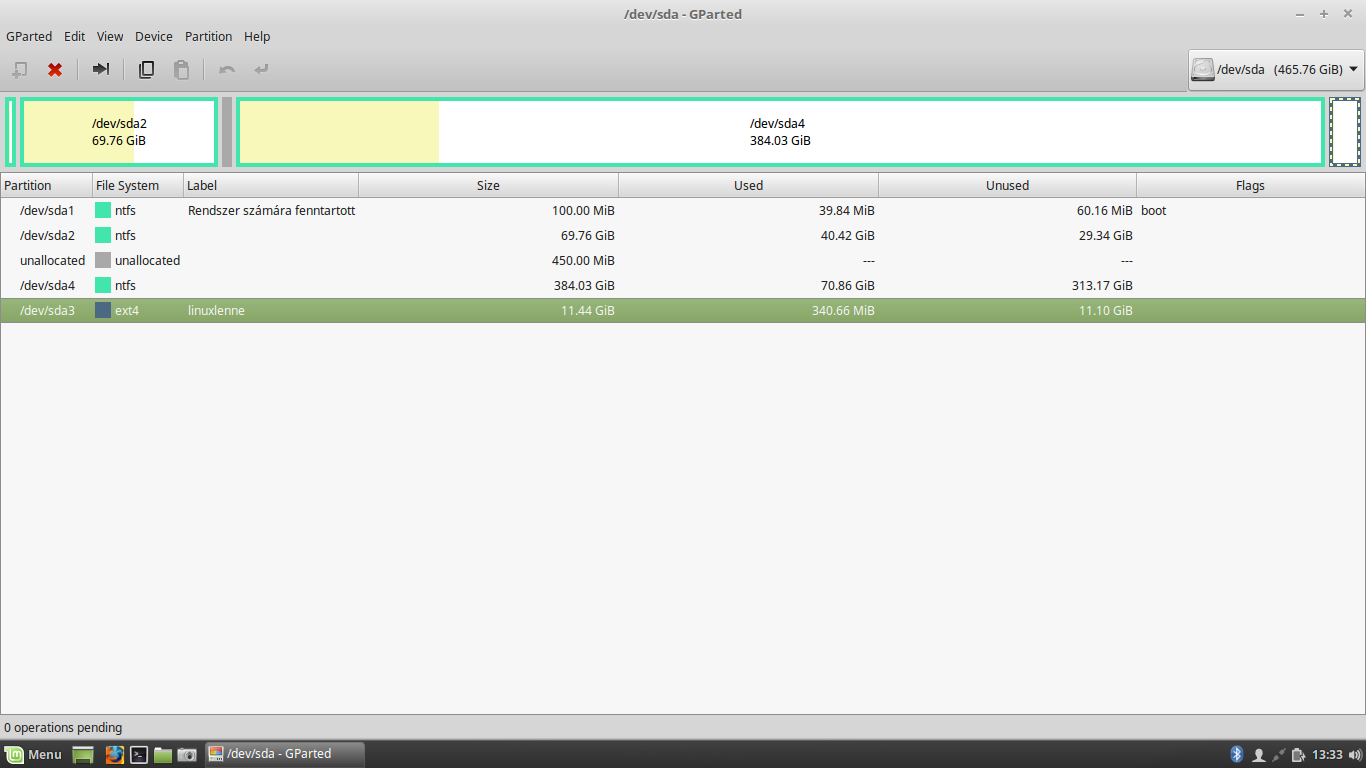Image resolution: width=1366 pixels, height=768 pixels.
Task: Click the battery status tray icon
Action: tap(1298, 755)
